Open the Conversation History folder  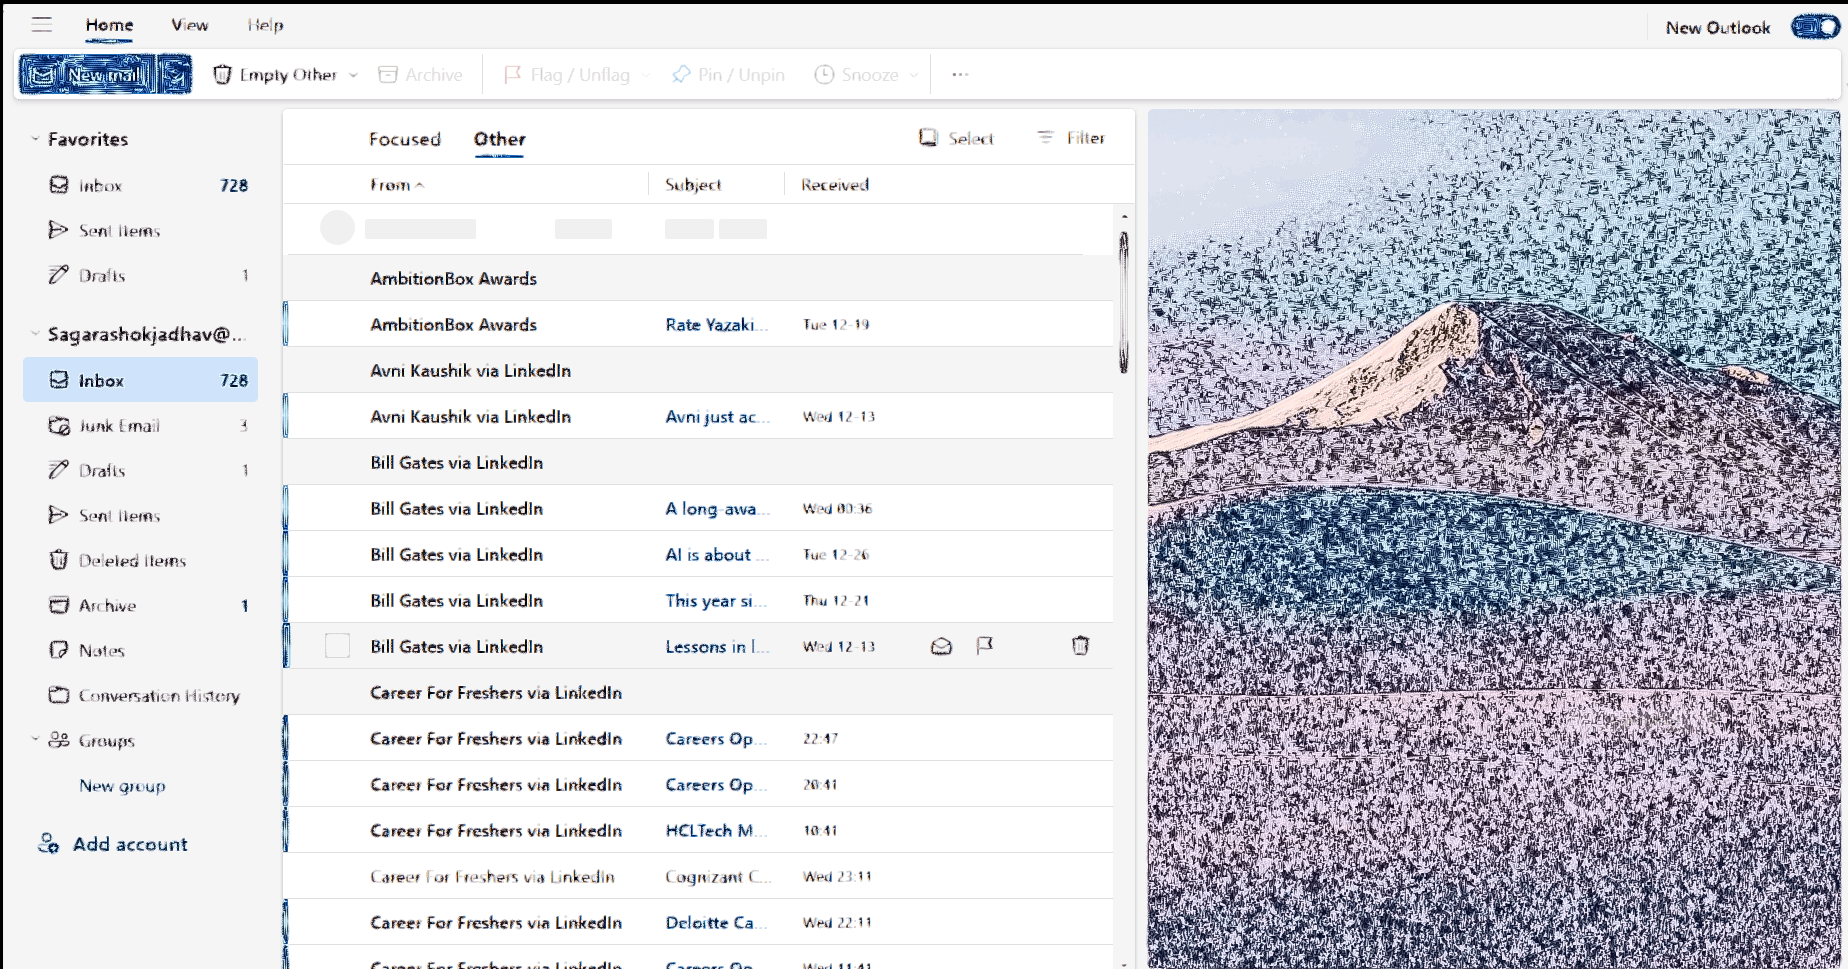140,696
